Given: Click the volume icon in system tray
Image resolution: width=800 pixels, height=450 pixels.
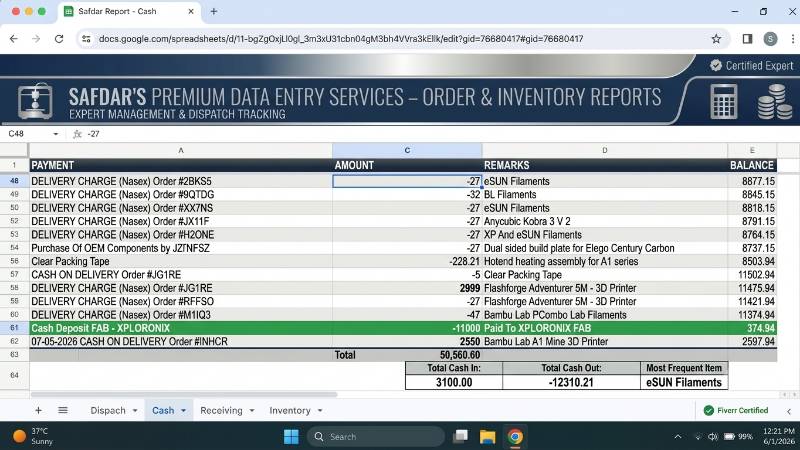Looking at the screenshot, I should (713, 437).
